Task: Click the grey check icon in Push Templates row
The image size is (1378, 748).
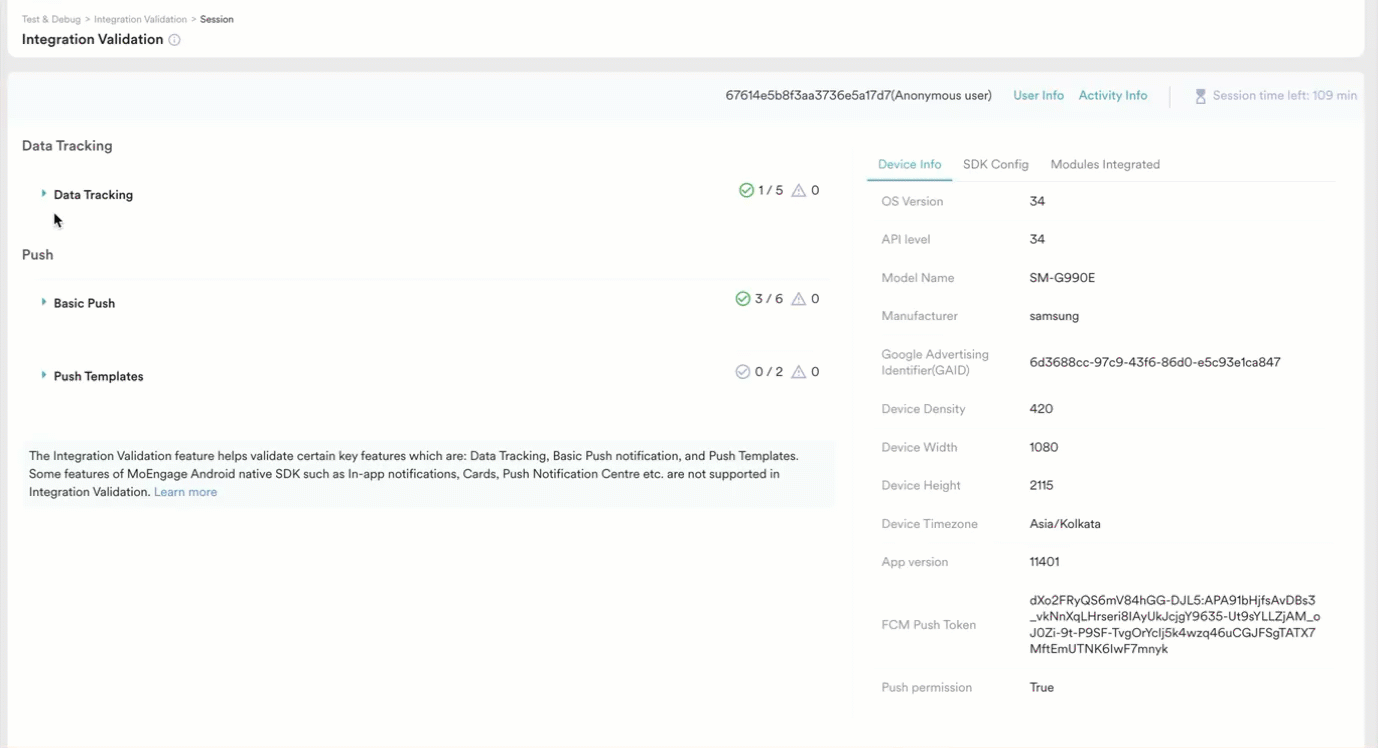Action: click(743, 372)
